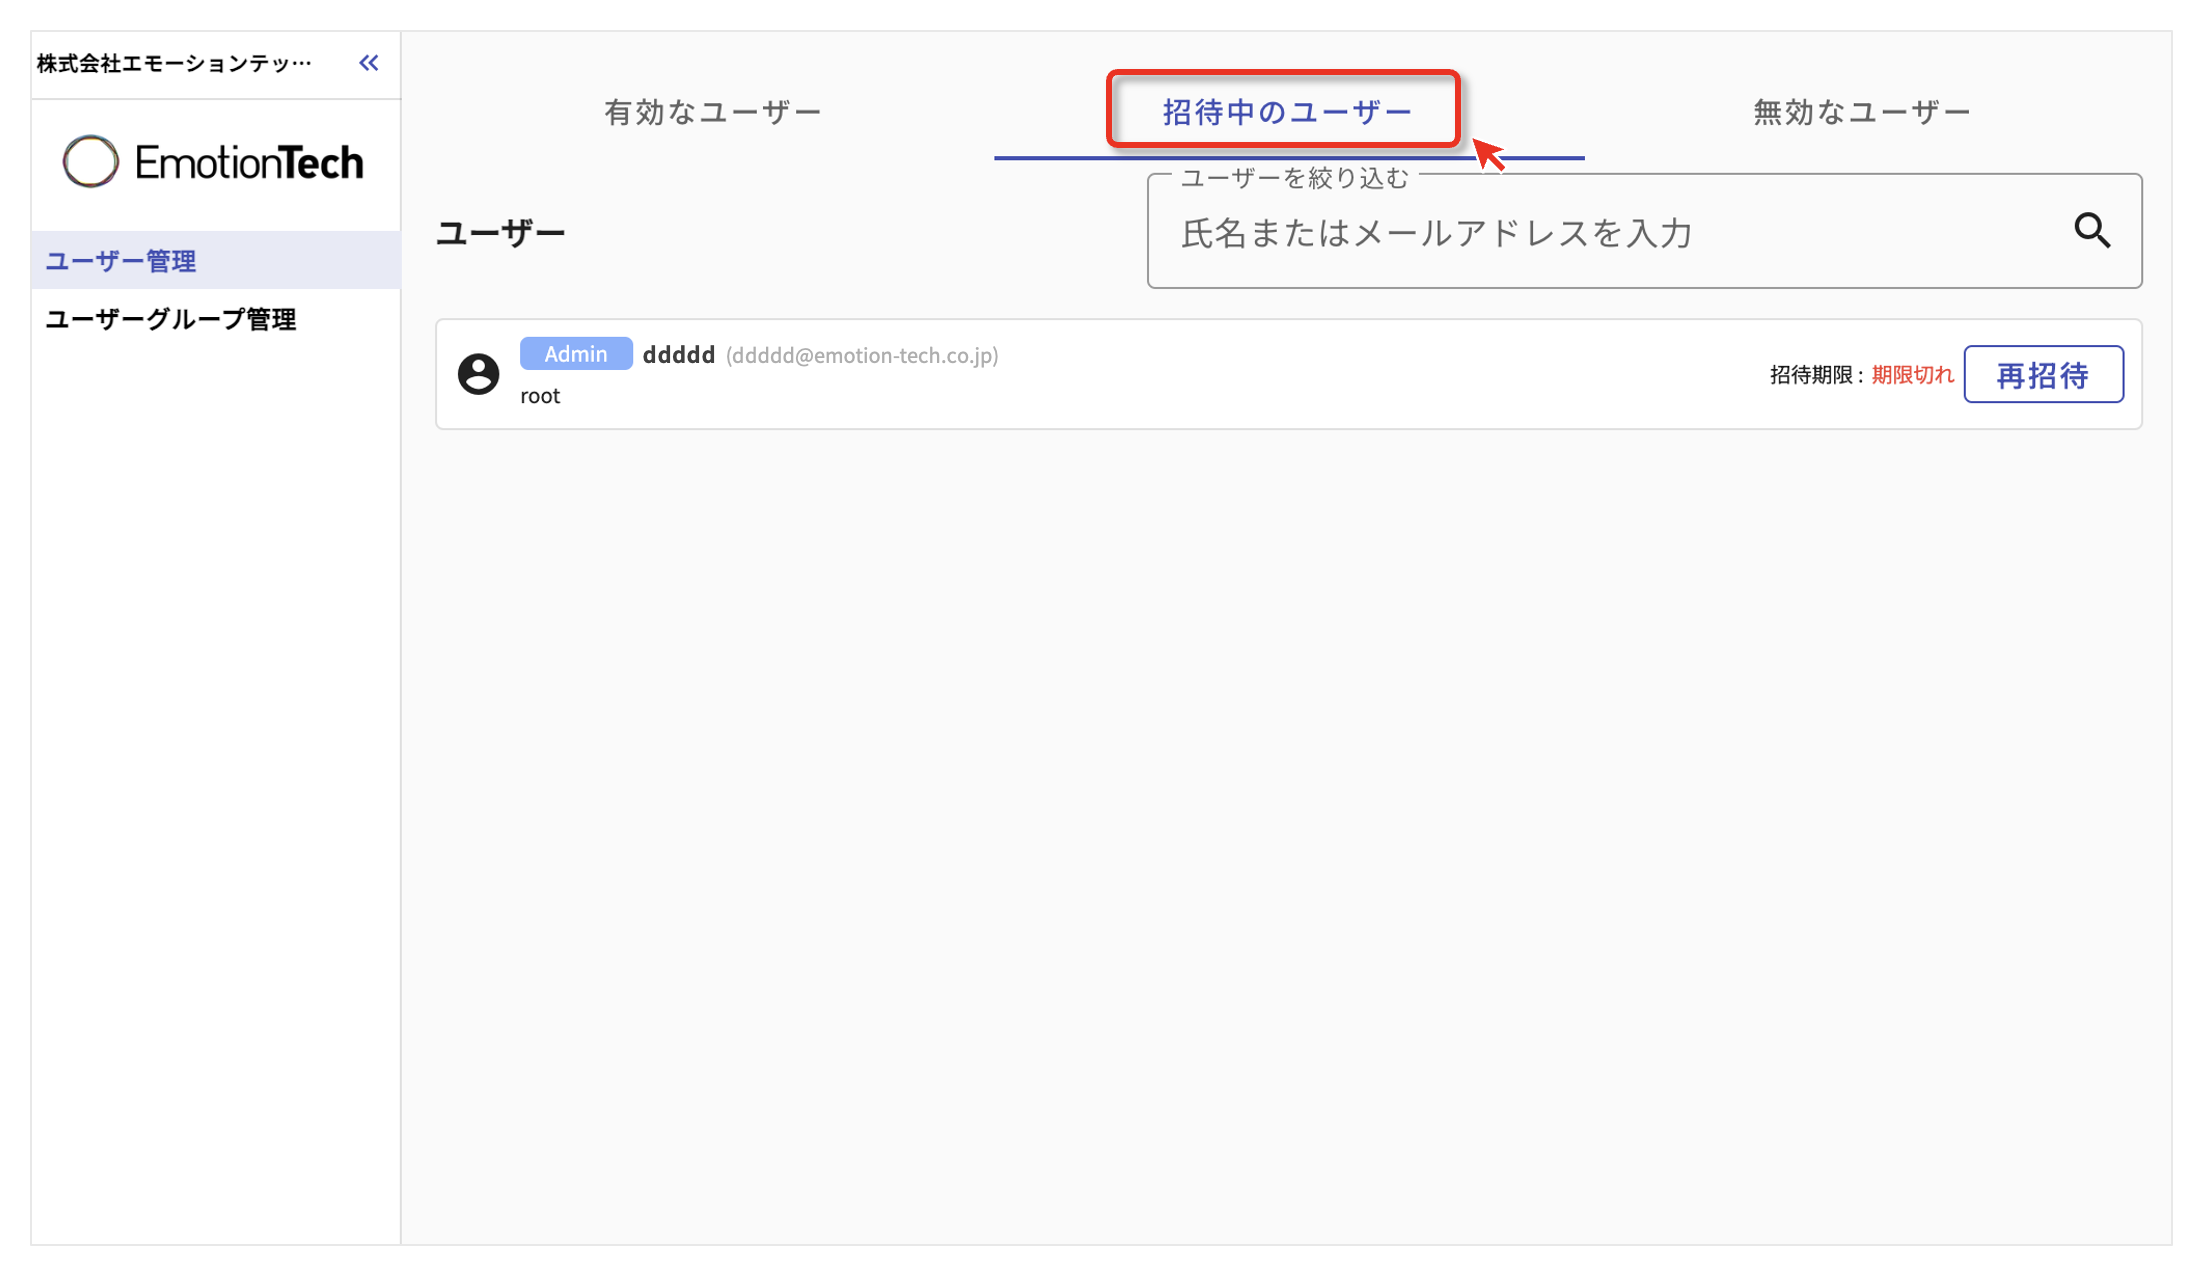Click the 再招待 button

(2043, 374)
